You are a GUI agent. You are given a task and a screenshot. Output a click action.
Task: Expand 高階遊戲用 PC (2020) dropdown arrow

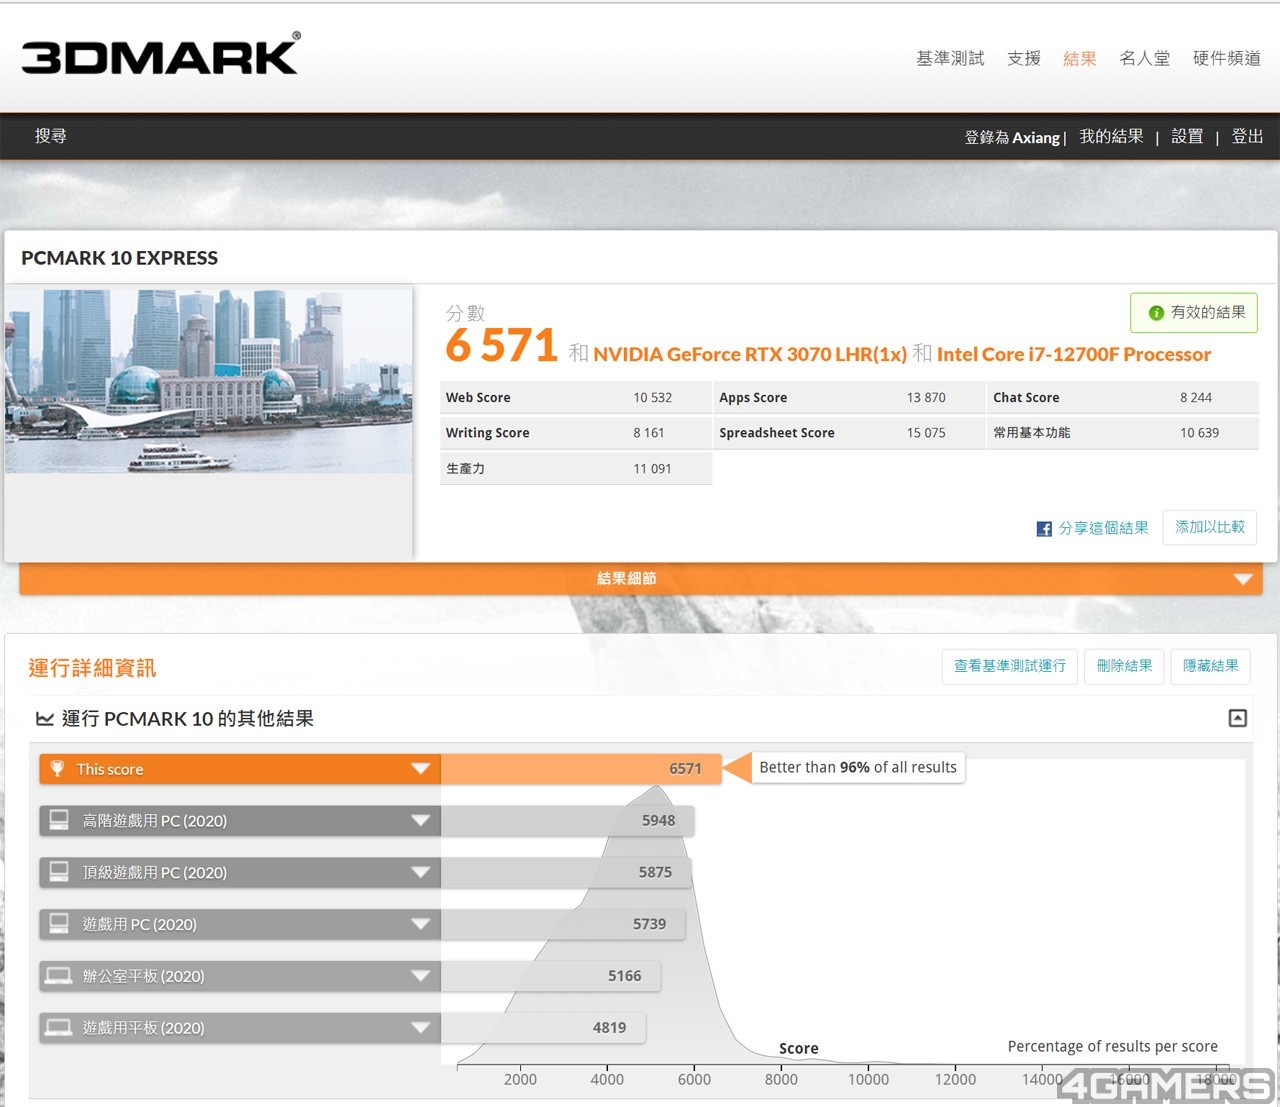coord(420,821)
